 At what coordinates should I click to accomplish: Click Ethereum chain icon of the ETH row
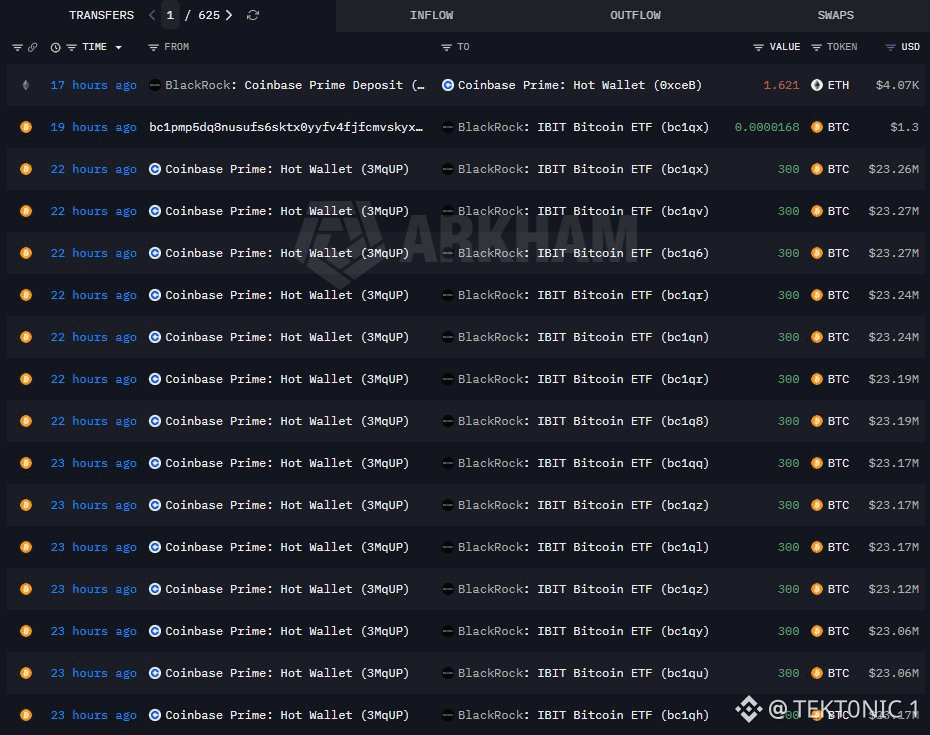click(x=26, y=85)
